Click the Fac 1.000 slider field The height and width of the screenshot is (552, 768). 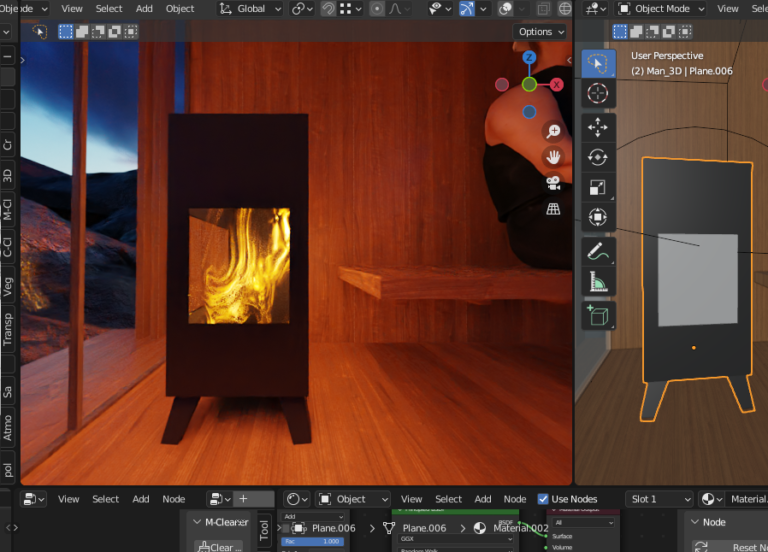click(312, 541)
